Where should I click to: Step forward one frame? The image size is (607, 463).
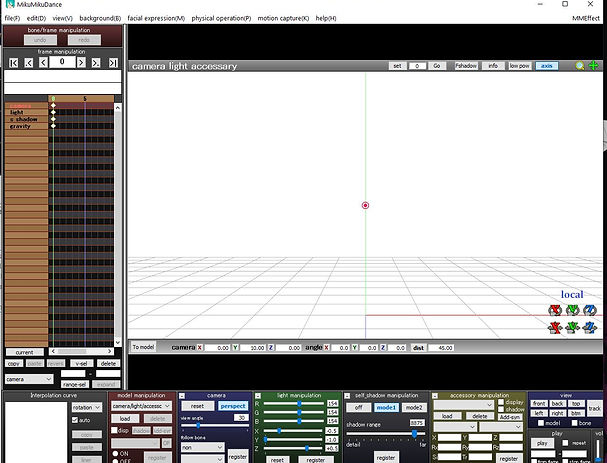[x=81, y=62]
